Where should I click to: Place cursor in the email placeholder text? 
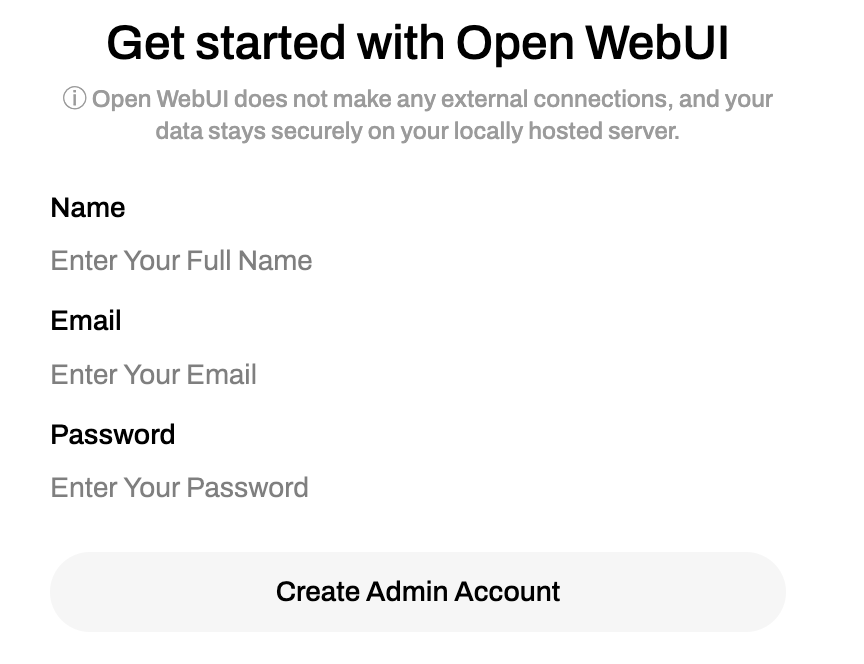tap(154, 375)
